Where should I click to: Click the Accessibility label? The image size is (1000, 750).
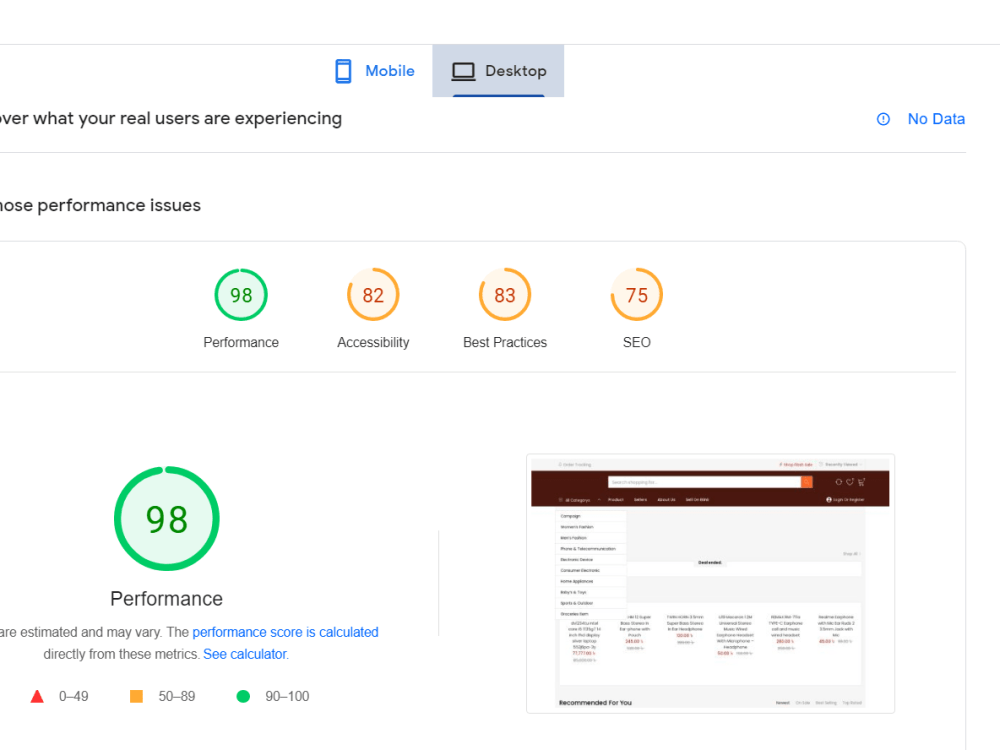point(373,342)
